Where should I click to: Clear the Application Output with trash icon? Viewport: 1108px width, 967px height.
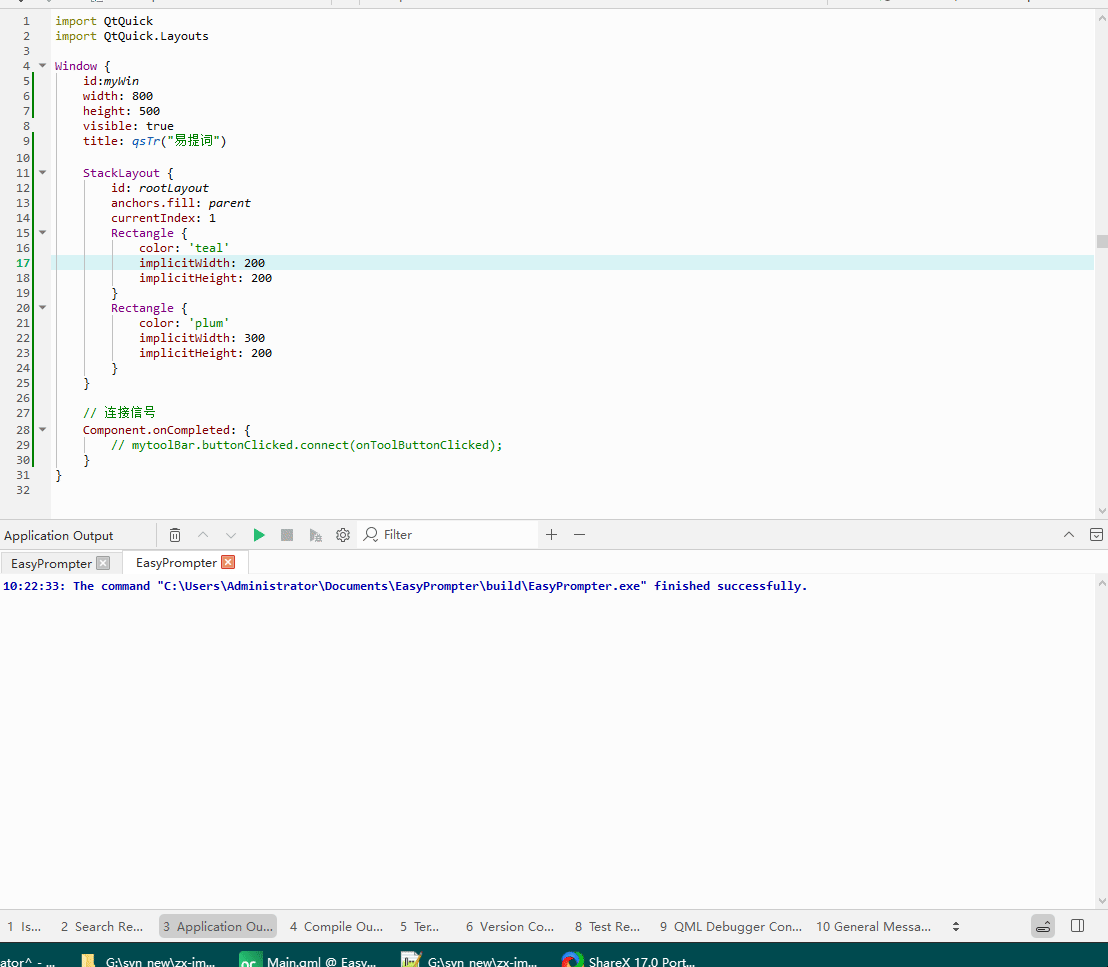[175, 535]
